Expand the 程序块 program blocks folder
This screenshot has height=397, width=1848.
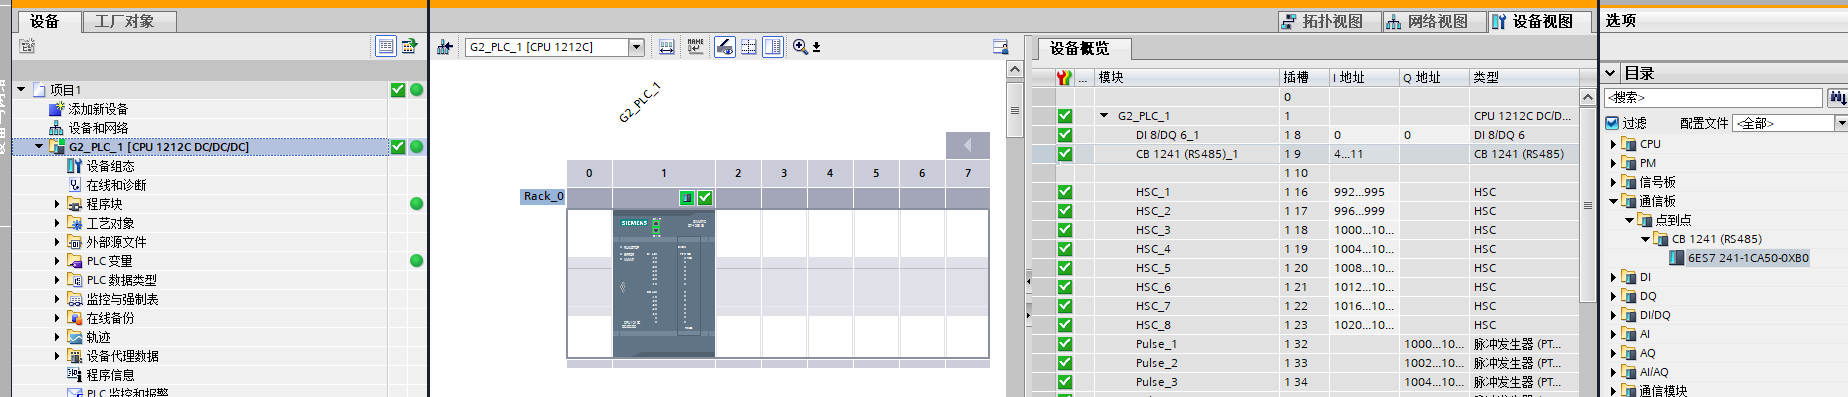click(x=57, y=204)
